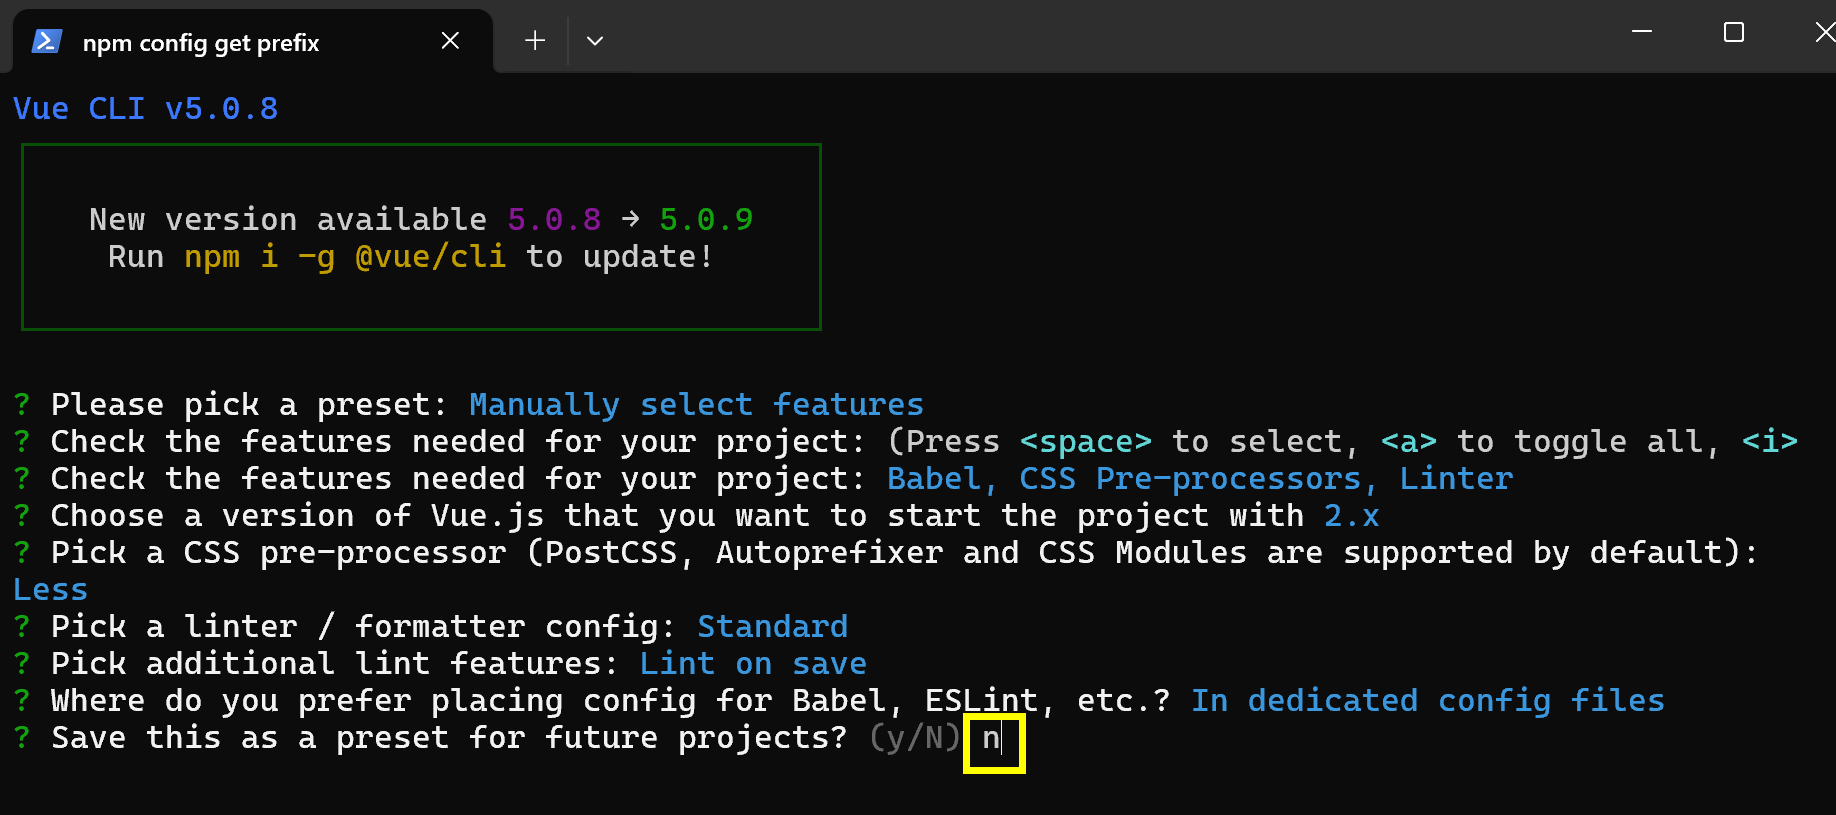Click the 'Standard' linter config answer
1836x815 pixels.
pos(773,627)
